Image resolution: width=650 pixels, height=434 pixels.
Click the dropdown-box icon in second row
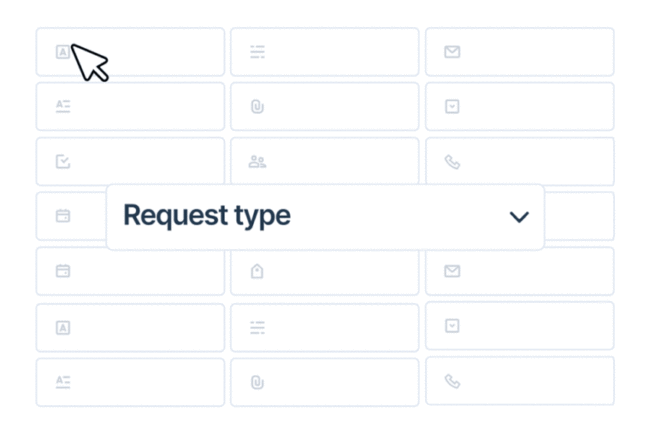(x=452, y=107)
